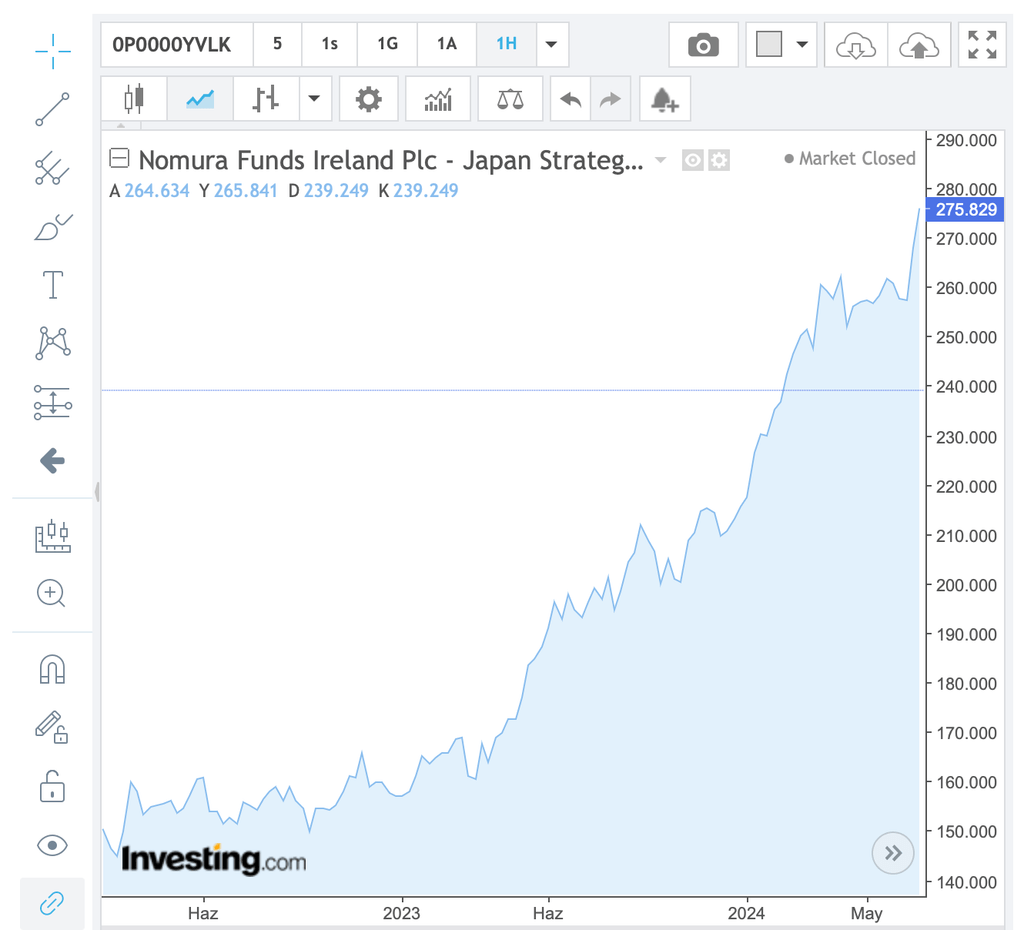Enable magnet mode in left sidebar
The width and height of the screenshot is (1024, 930).
point(50,669)
